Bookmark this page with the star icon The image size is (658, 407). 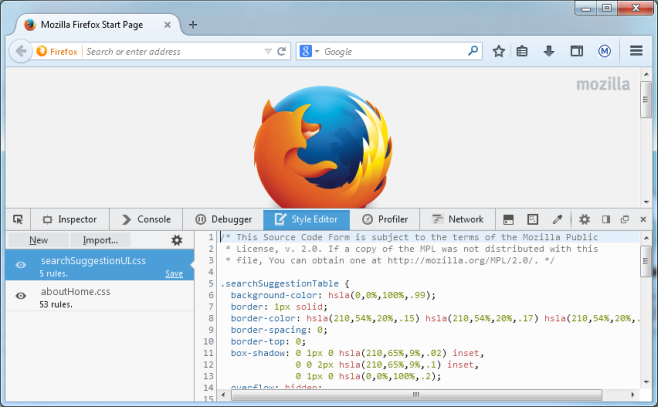coord(498,51)
